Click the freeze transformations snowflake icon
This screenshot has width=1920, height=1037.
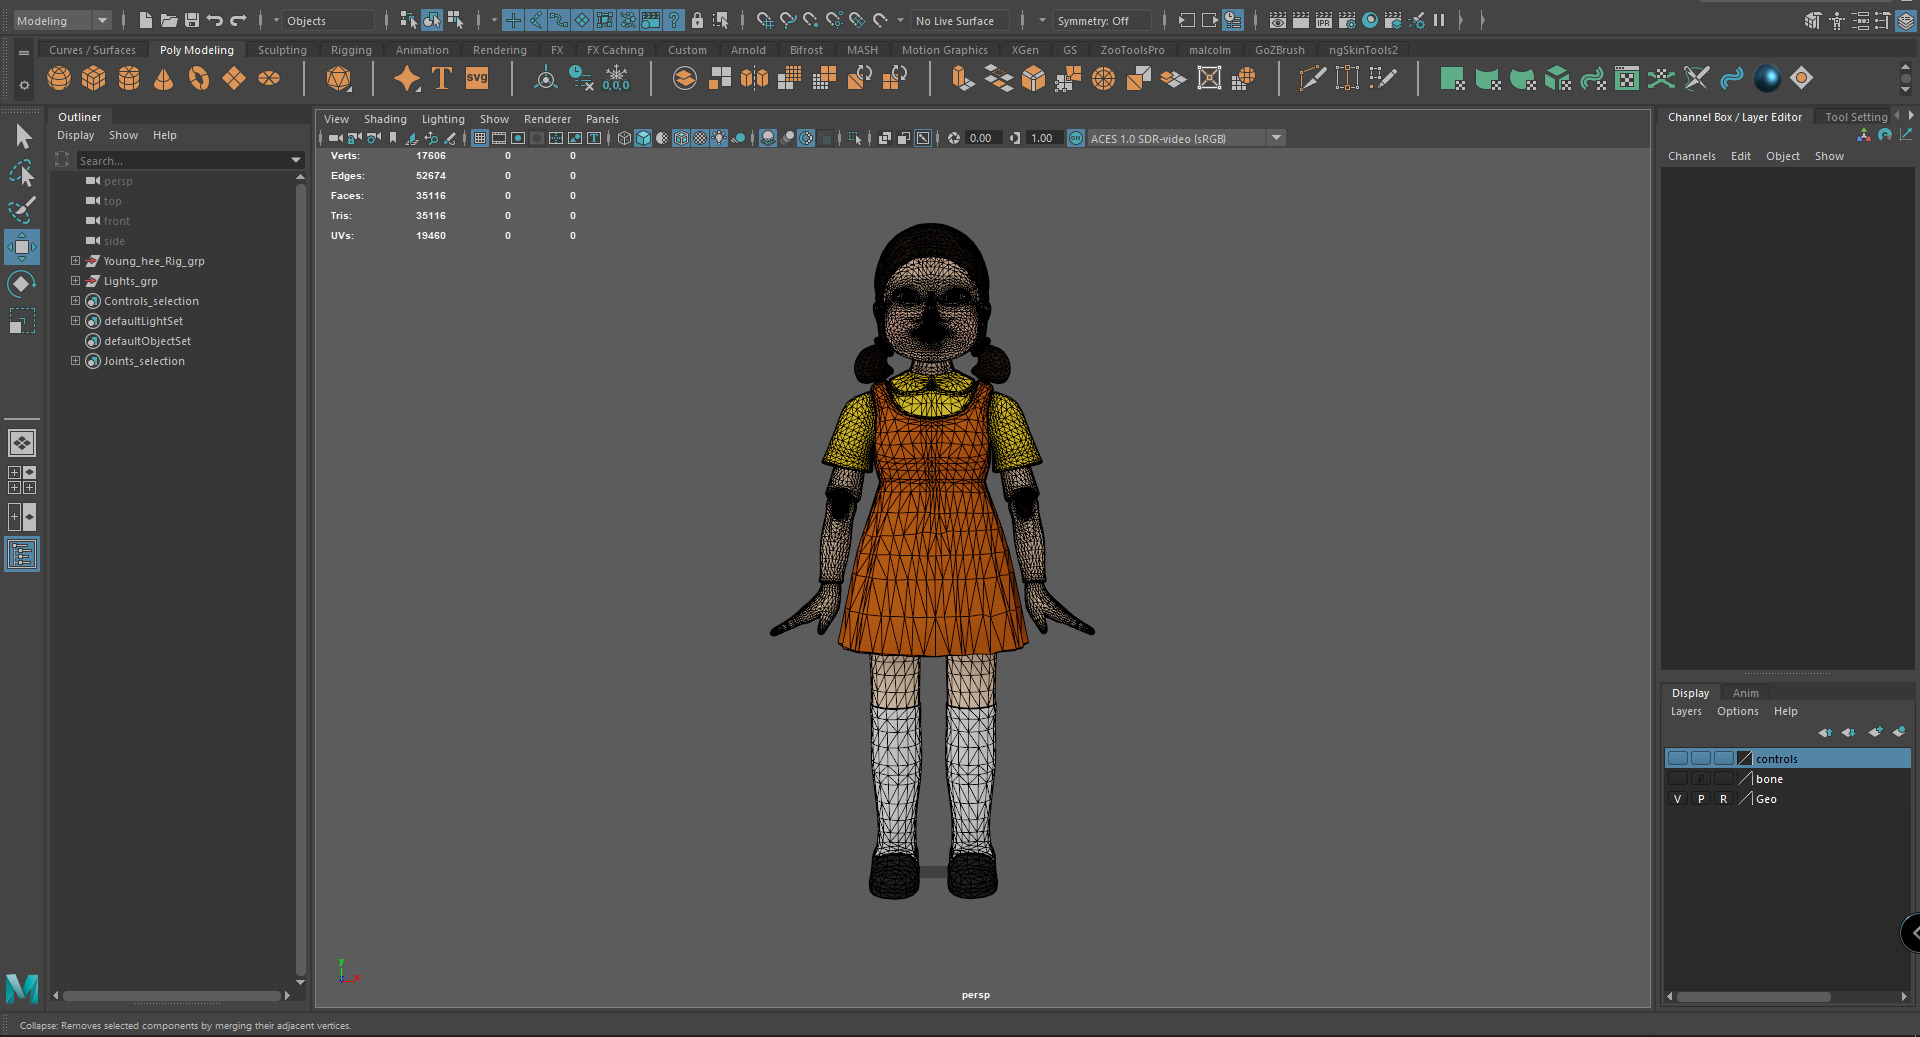click(x=616, y=78)
